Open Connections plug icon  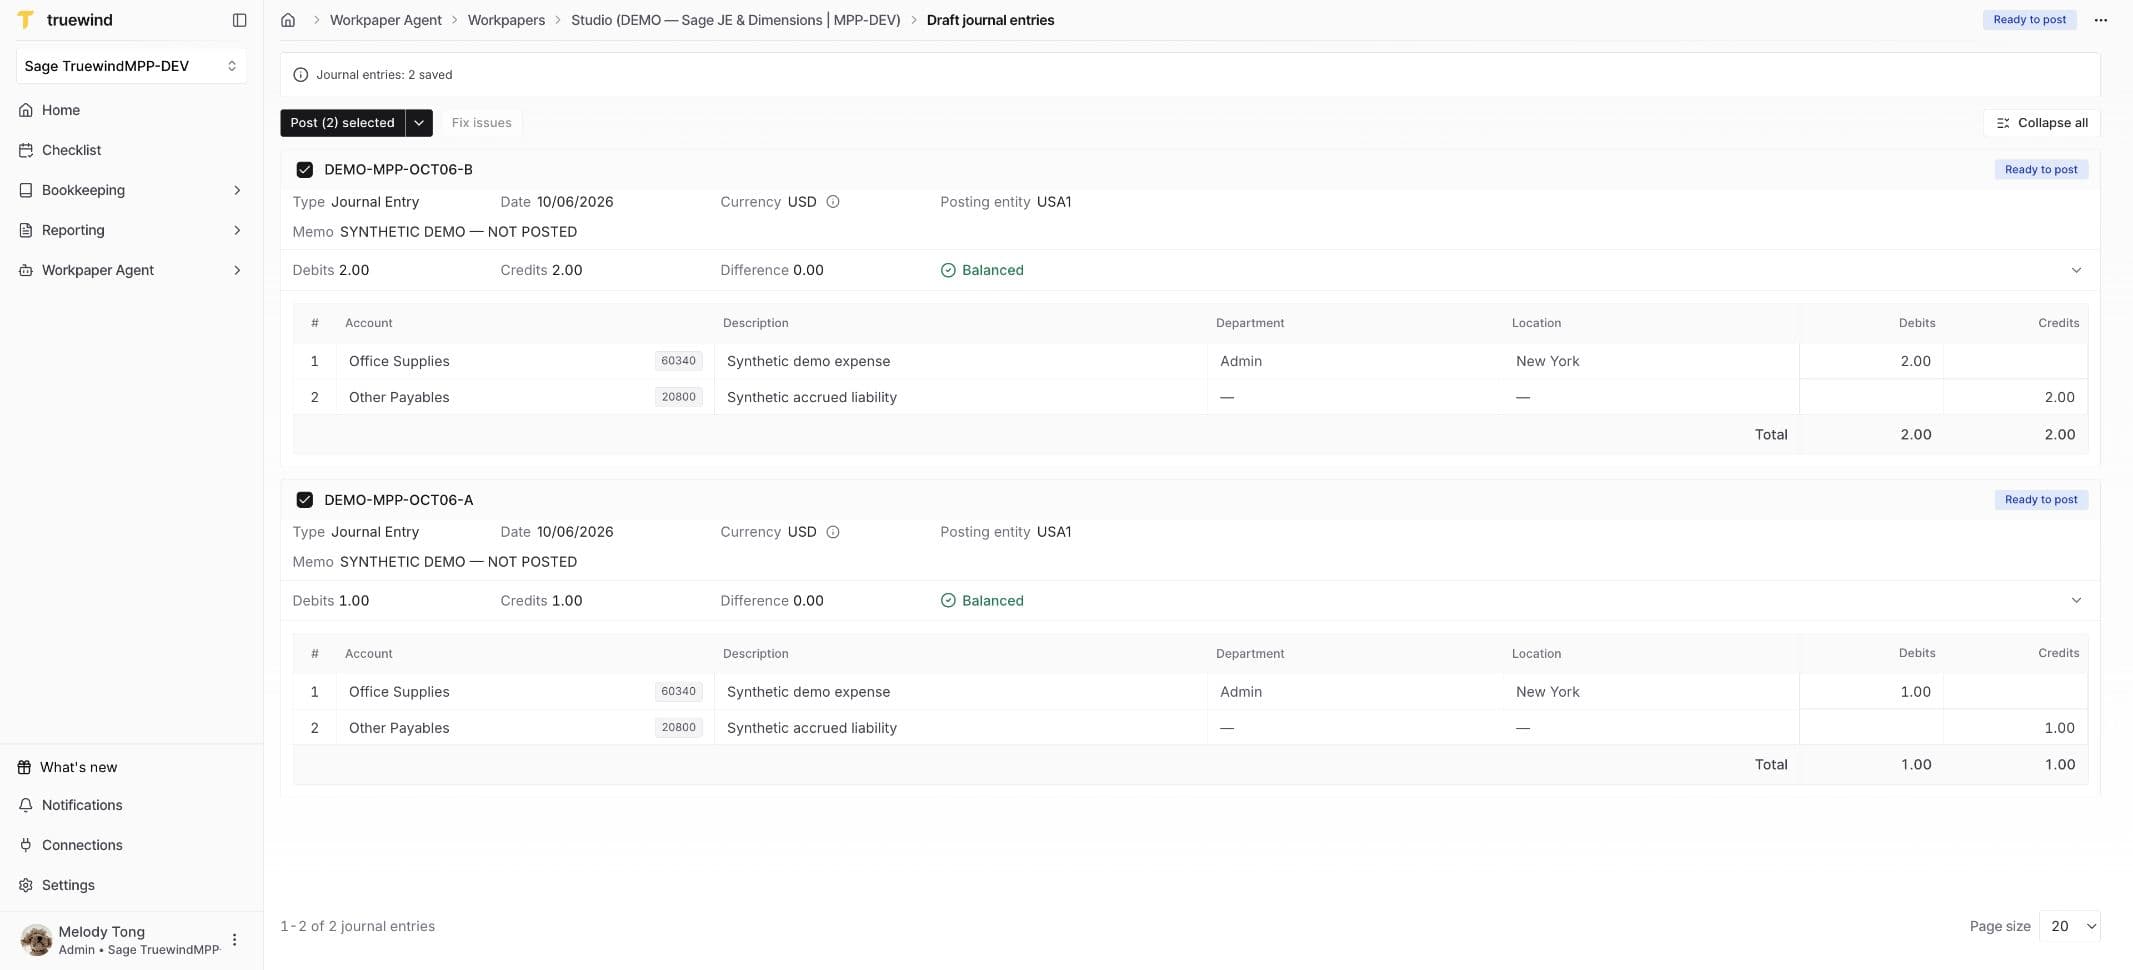pos(26,845)
